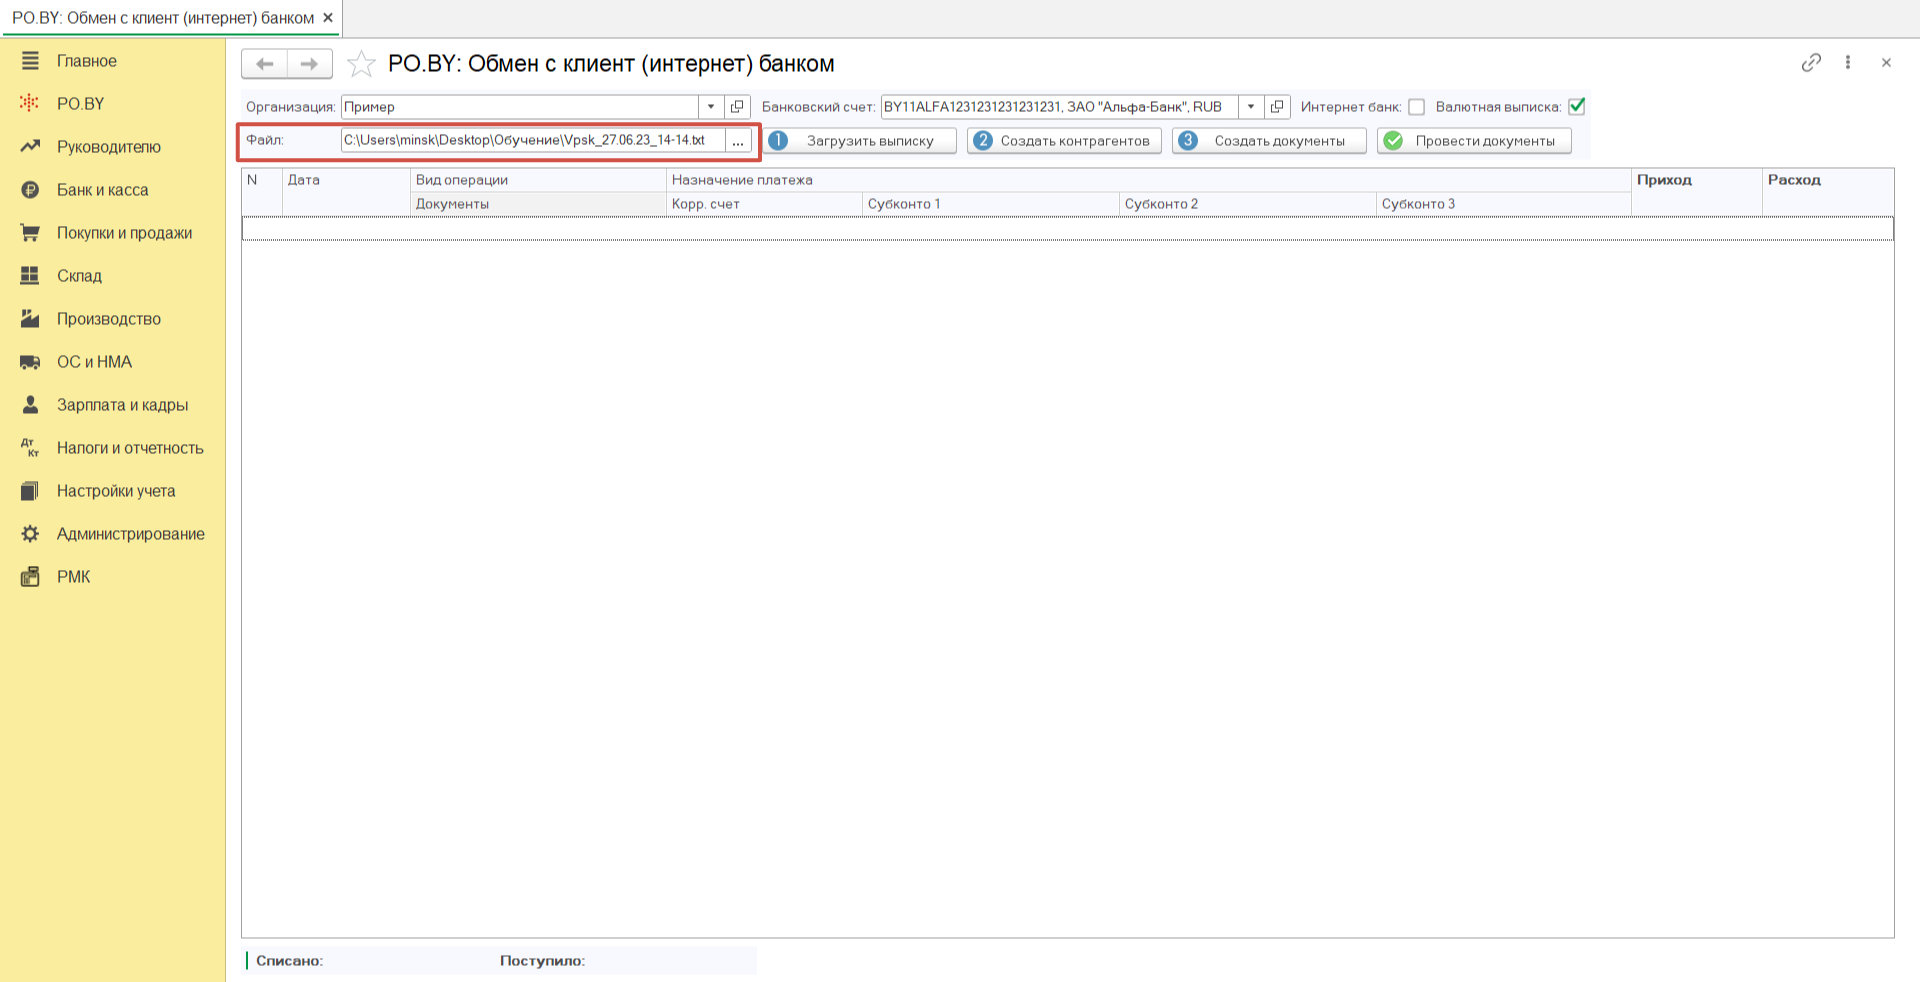
Task: Click the back navigation arrow
Action: [x=264, y=64]
